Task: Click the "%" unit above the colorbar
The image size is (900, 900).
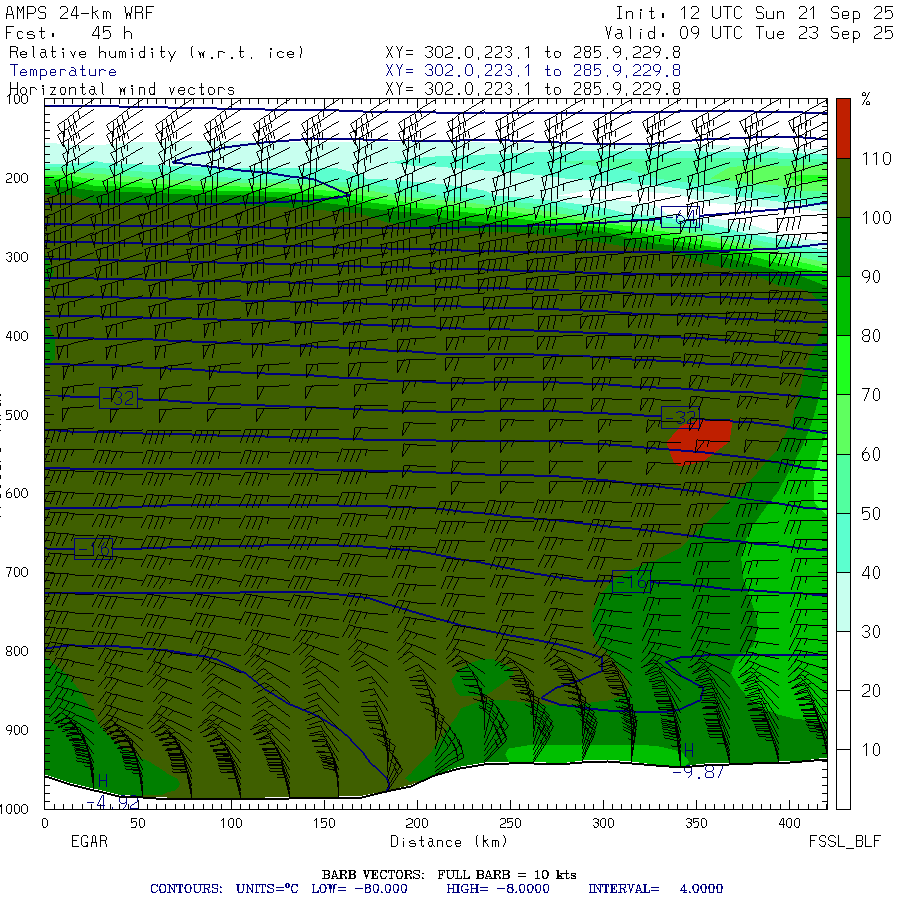Action: [866, 100]
